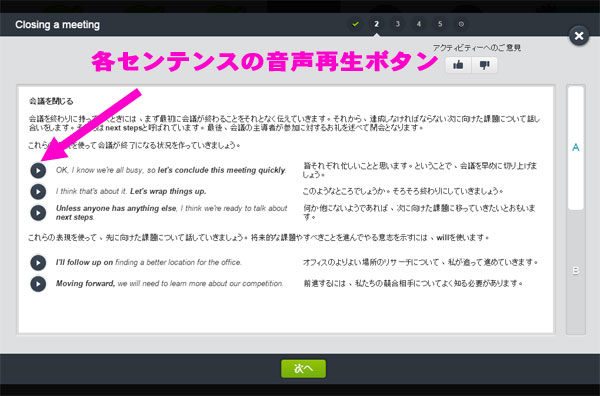Play audio for "let's conclude this meeting quickly"
Viewport: 600px width, 396px height.
pos(38,170)
